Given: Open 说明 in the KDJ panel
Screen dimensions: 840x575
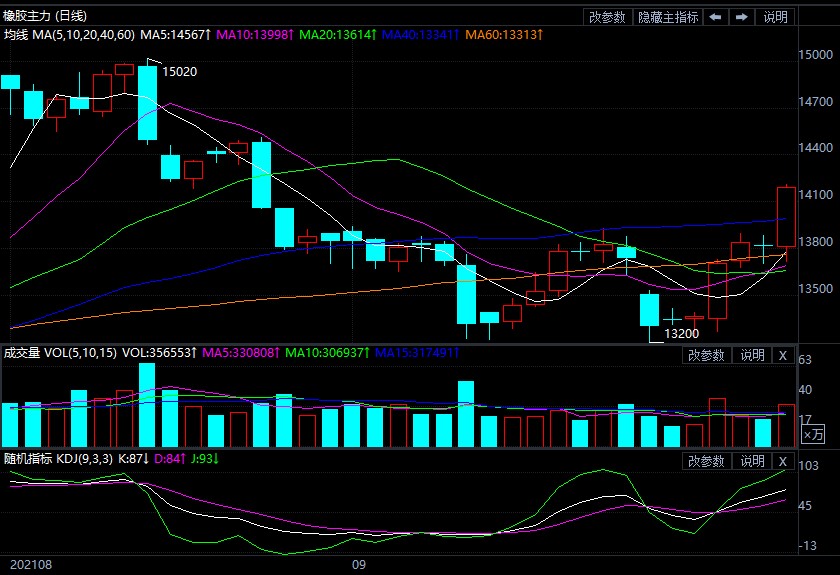Looking at the screenshot, I should 753,461.
